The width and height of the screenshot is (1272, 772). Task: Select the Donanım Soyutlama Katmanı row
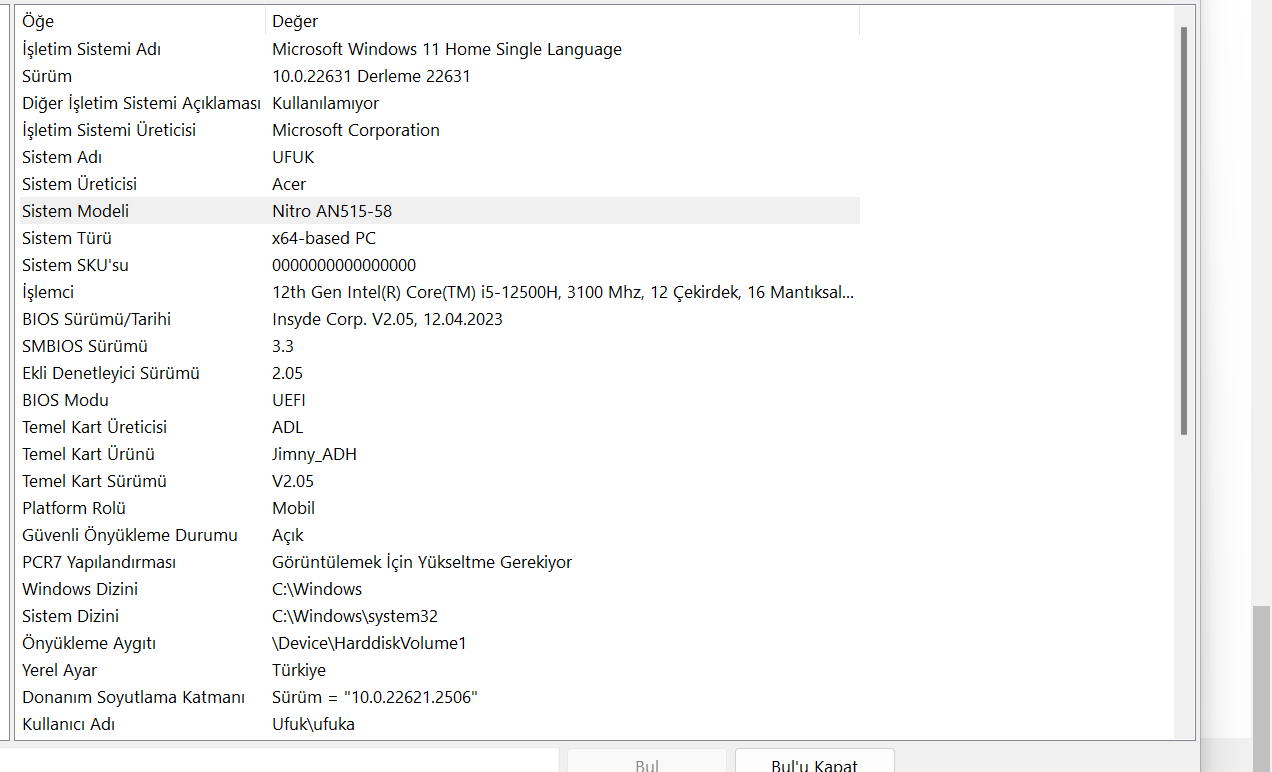438,697
